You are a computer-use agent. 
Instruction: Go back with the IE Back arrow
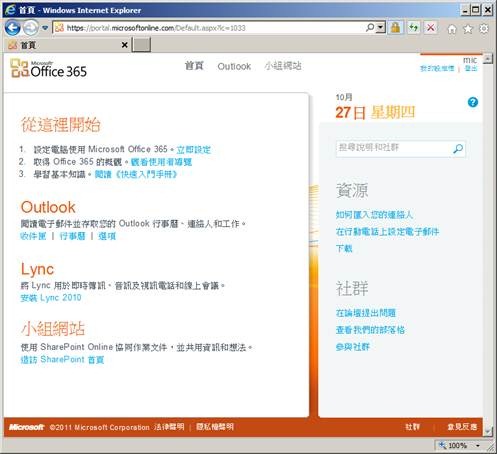[x=13, y=28]
